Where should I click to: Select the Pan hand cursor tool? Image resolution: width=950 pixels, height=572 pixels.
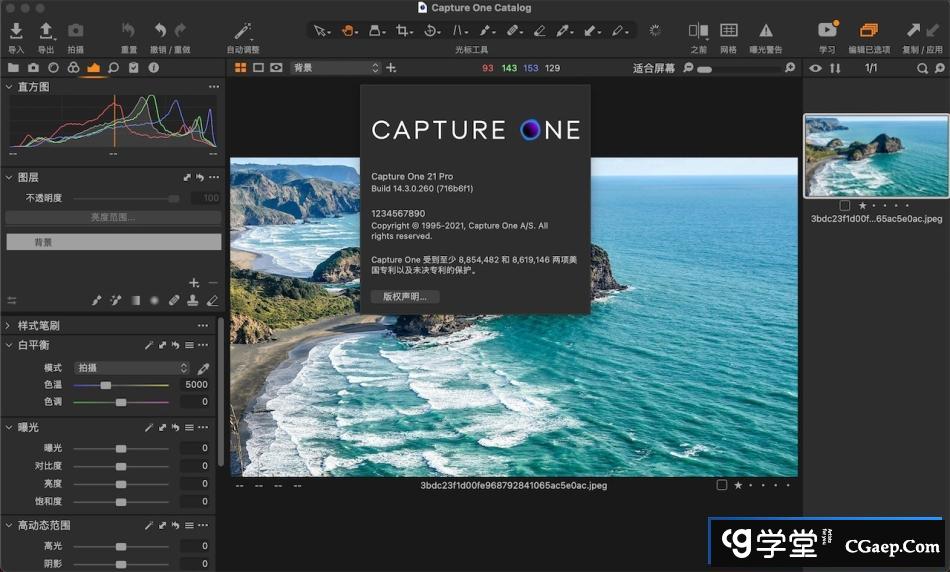click(349, 31)
